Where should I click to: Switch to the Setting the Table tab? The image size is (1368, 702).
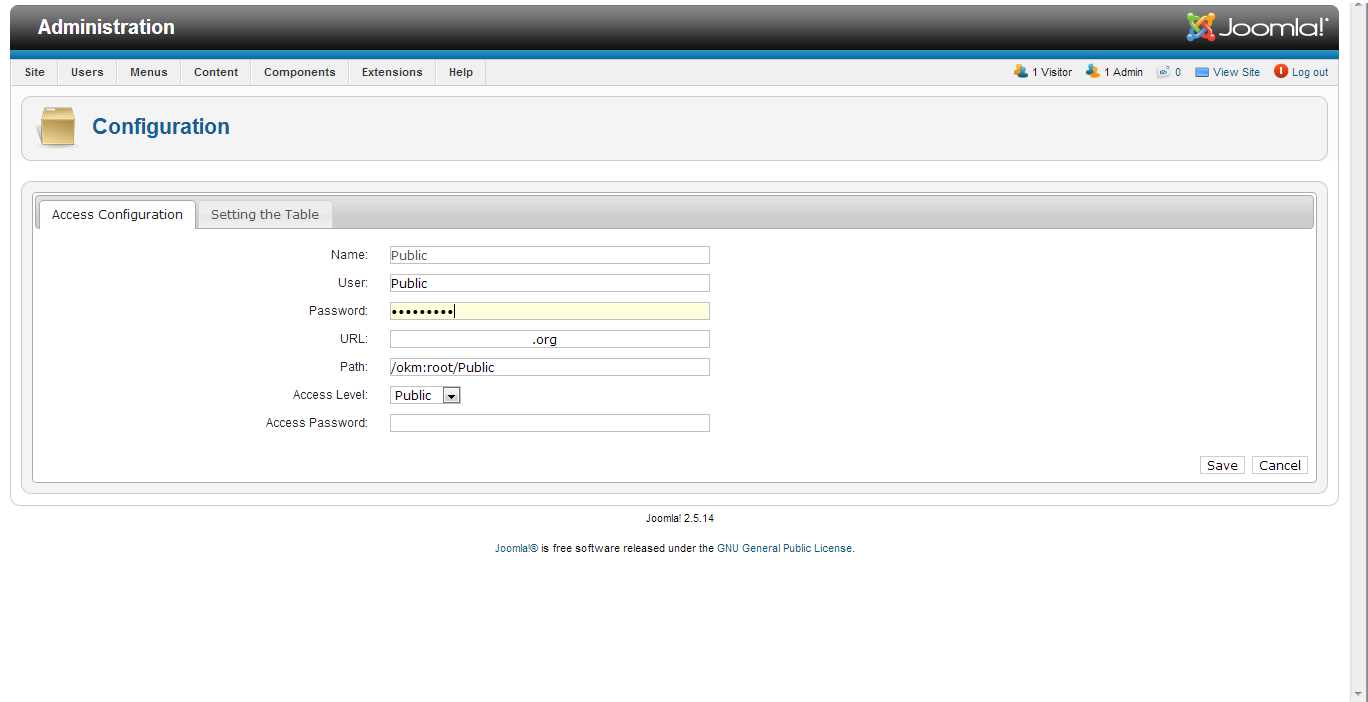tap(264, 214)
